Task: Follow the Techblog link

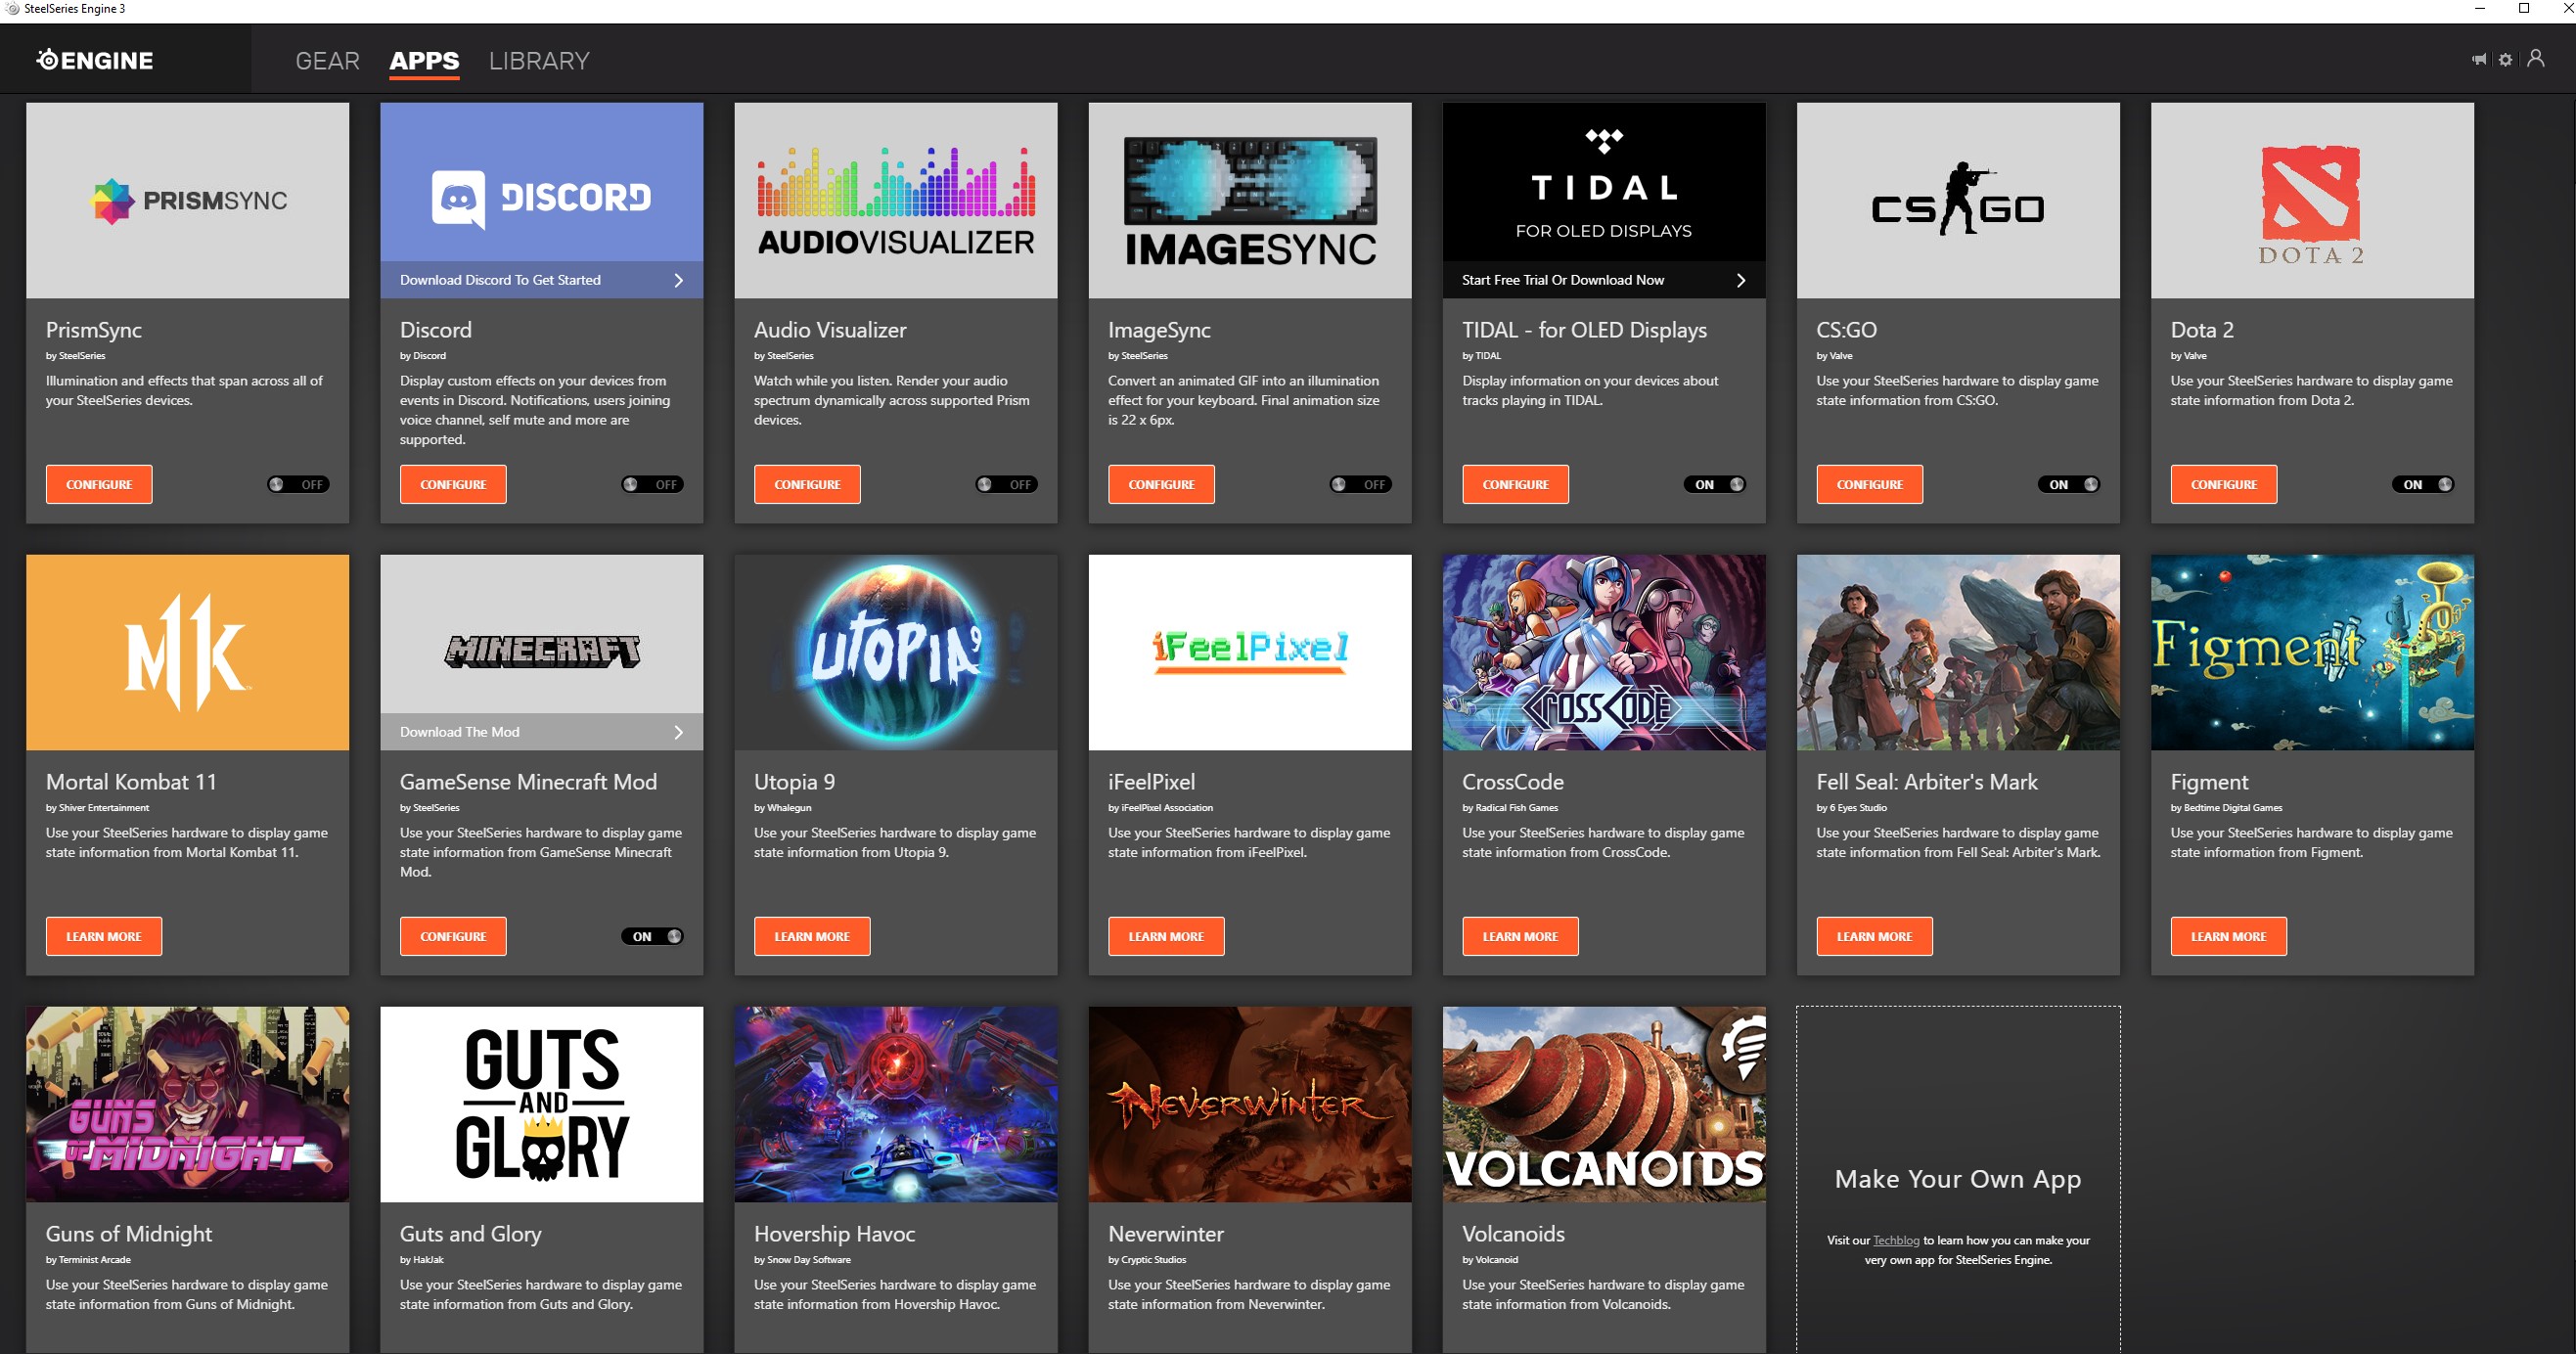Action: tap(1895, 1240)
